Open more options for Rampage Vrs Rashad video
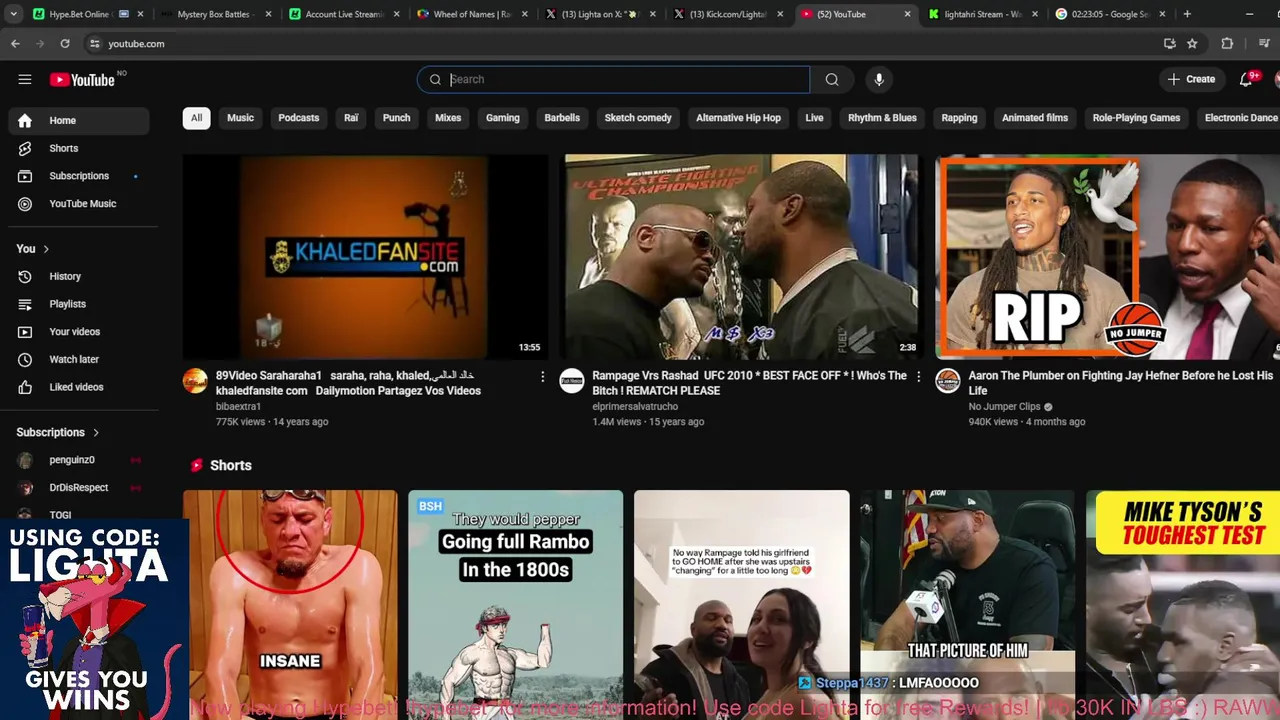Viewport: 1280px width, 720px height. pyautogui.click(x=918, y=377)
